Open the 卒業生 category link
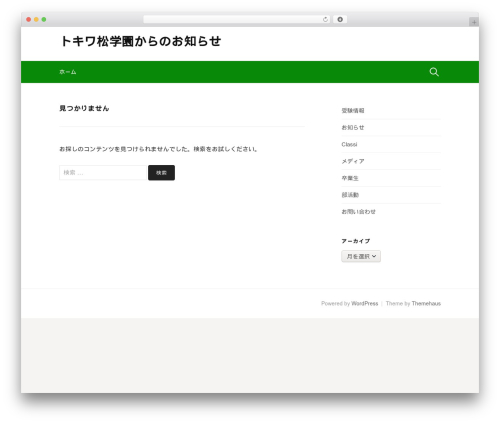Viewport: 500px width, 423px height. [350, 178]
